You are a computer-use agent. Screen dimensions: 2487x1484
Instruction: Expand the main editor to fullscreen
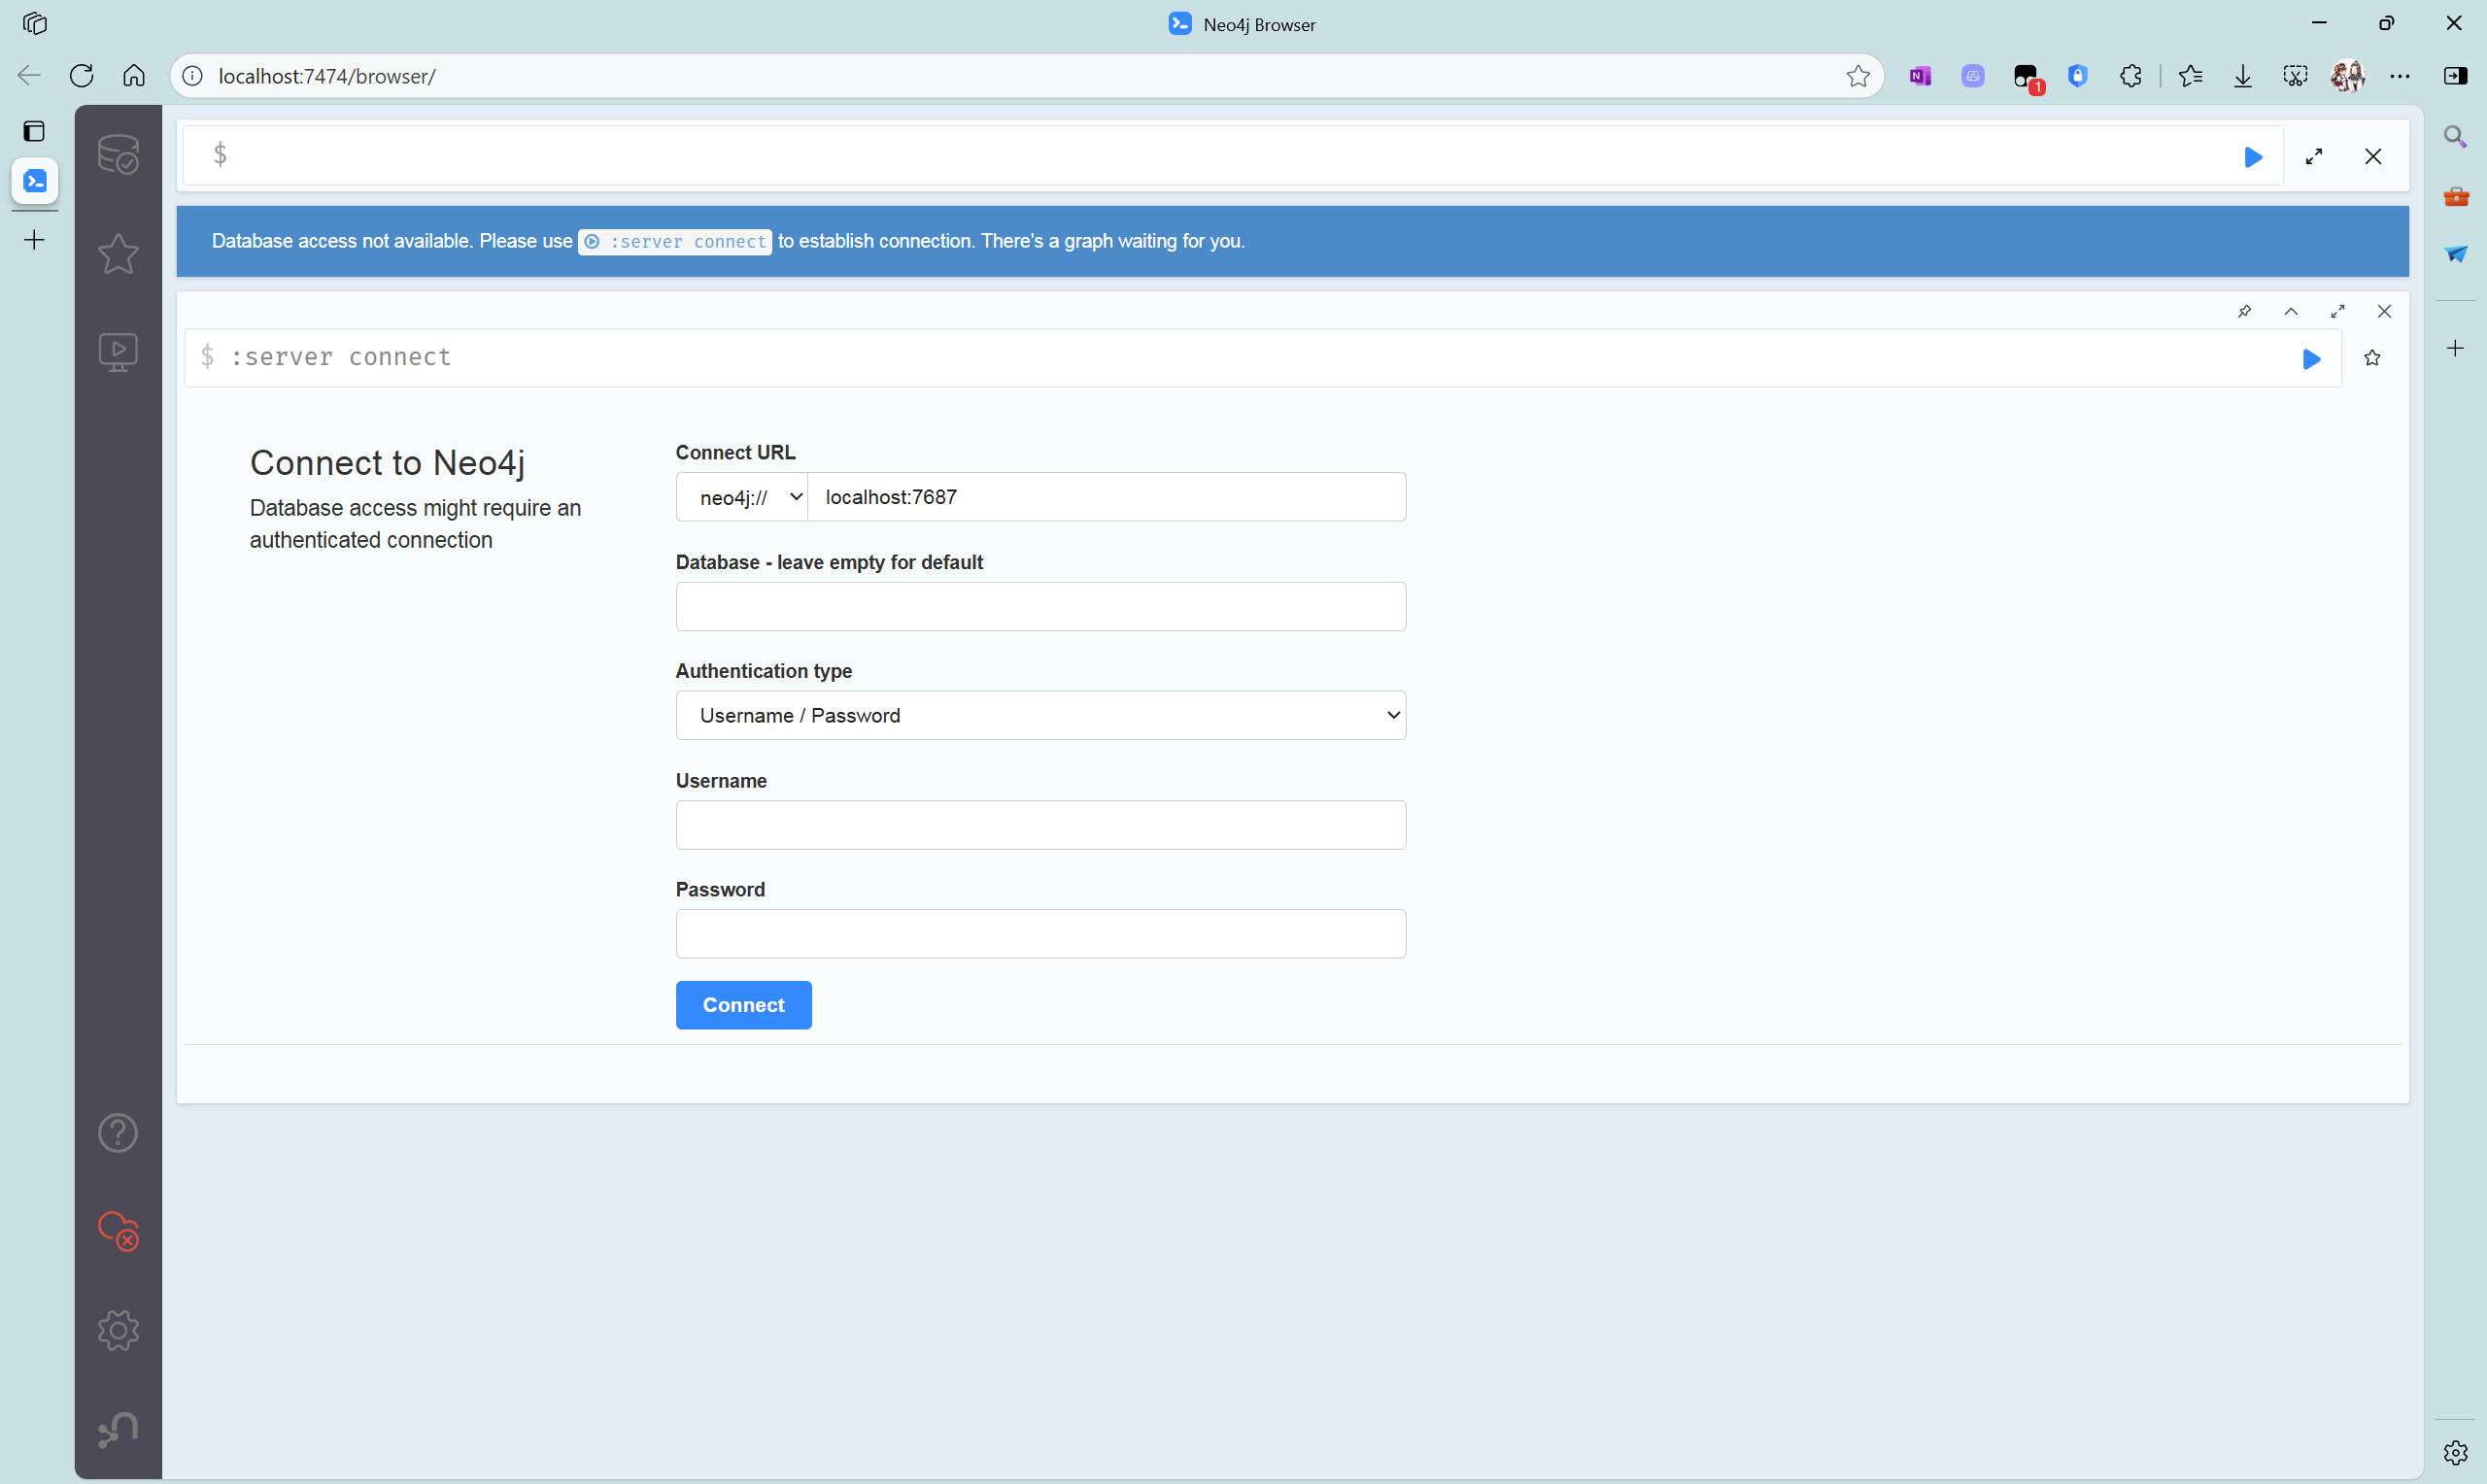click(x=2314, y=157)
